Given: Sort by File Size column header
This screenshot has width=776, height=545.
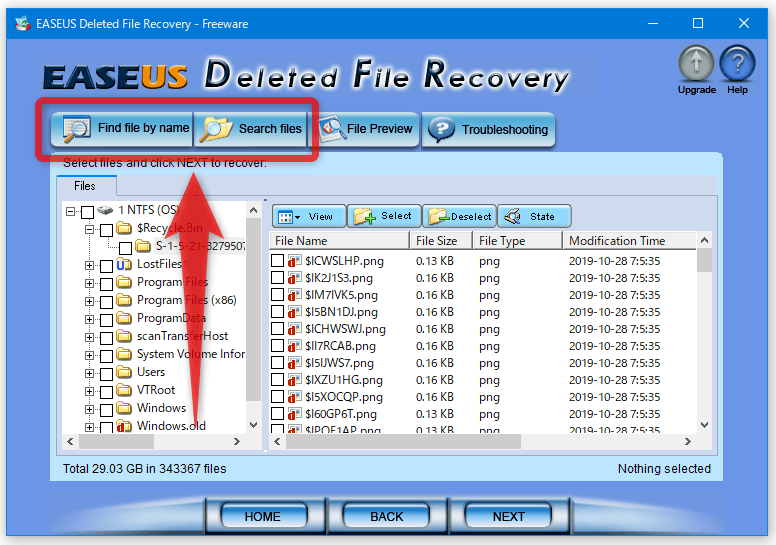Looking at the screenshot, I should [441, 241].
